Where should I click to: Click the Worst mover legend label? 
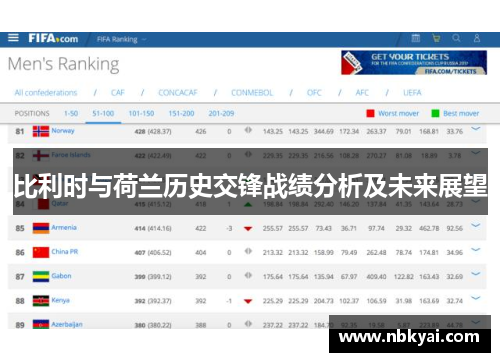398,113
